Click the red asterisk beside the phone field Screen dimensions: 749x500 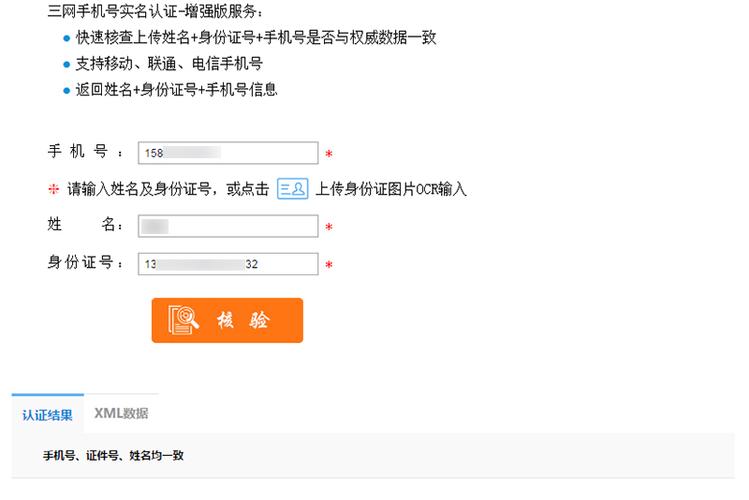329,154
